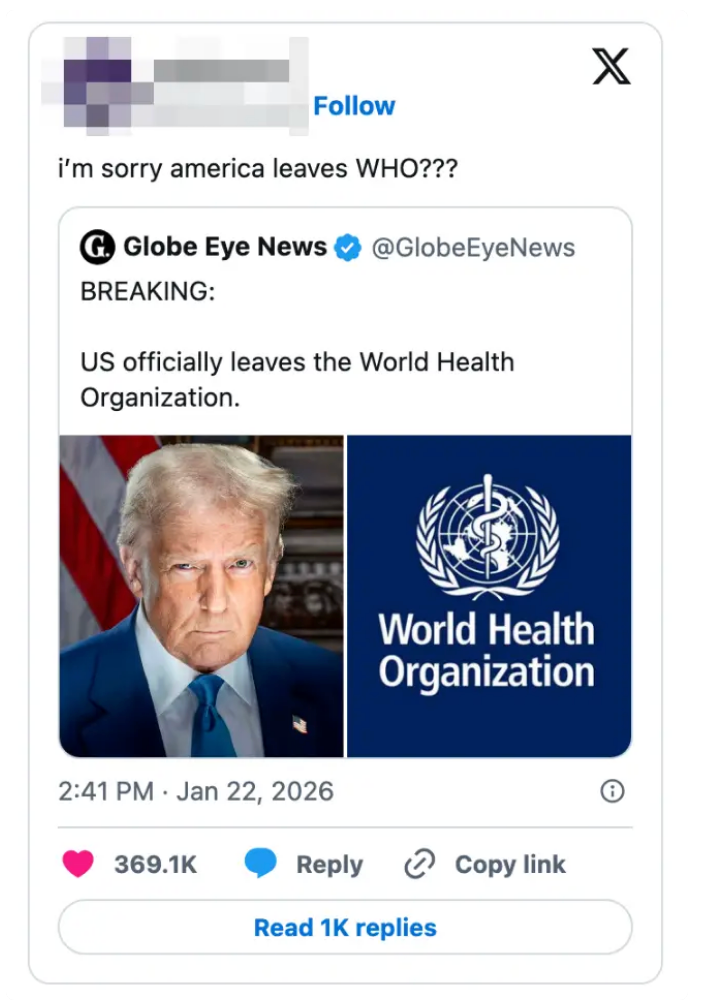
Task: Click the Copy link chain icon
Action: (420, 862)
